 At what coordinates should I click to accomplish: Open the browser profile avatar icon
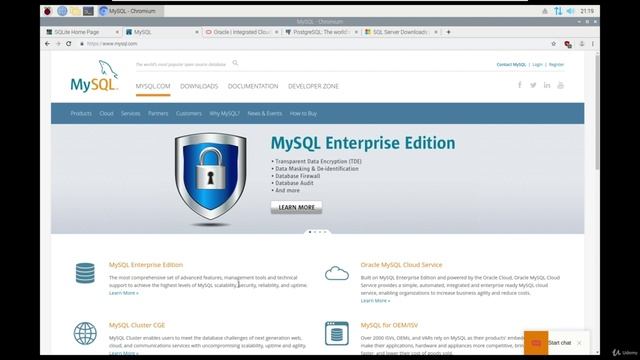click(x=582, y=44)
